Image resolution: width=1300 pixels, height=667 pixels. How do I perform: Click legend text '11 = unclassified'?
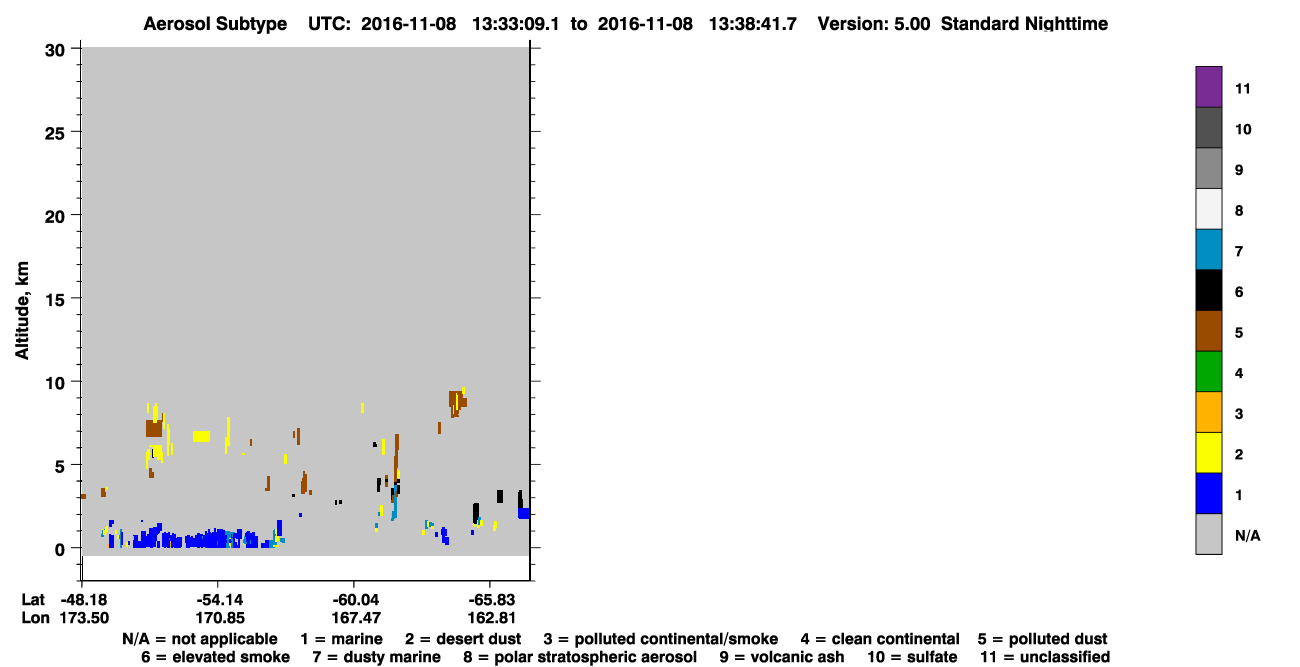pyautogui.click(x=1044, y=657)
